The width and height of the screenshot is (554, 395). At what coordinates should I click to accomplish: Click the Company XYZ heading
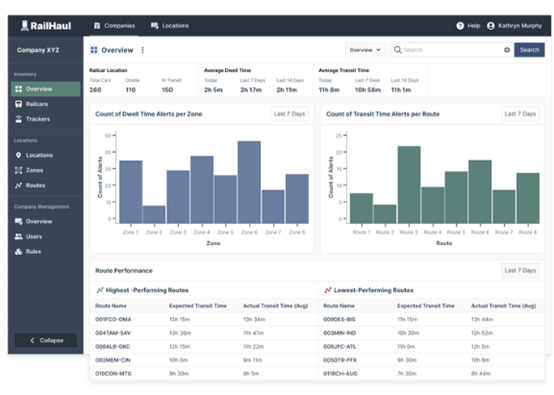[38, 50]
